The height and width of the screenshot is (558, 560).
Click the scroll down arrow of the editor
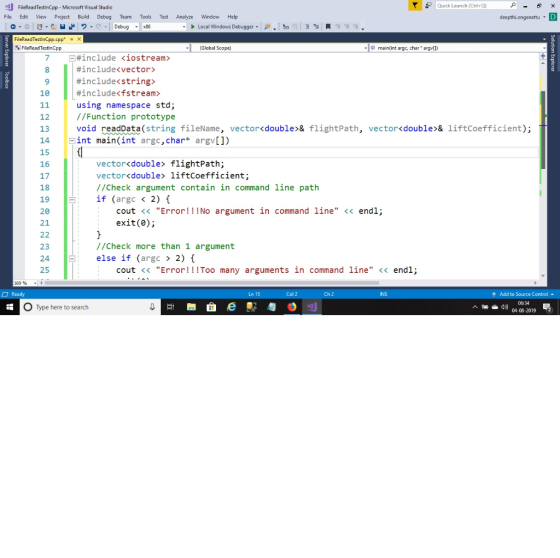(x=543, y=276)
